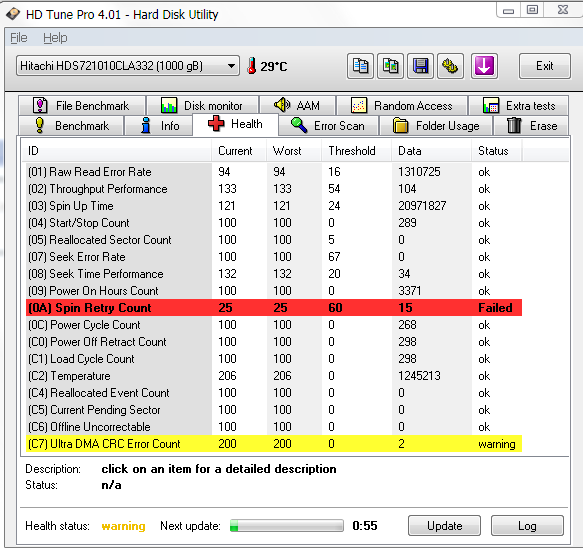The width and height of the screenshot is (583, 548).
Task: Open the options tools icon
Action: [x=450, y=66]
